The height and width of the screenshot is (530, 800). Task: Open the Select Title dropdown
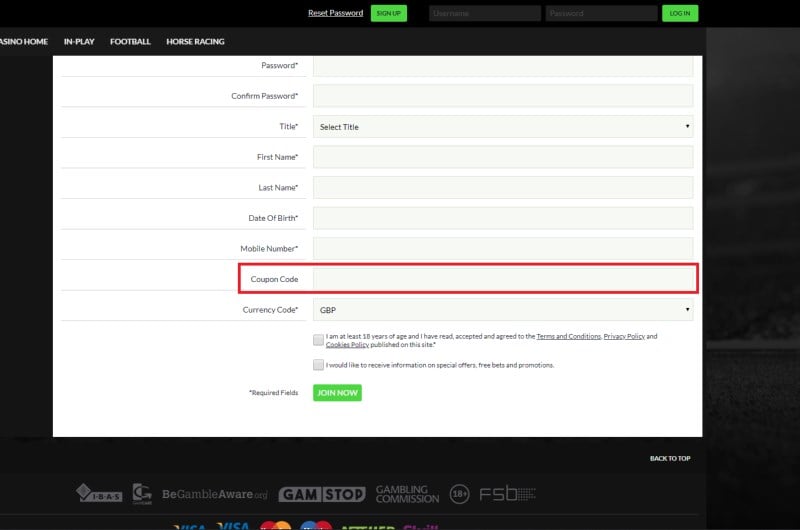point(503,127)
